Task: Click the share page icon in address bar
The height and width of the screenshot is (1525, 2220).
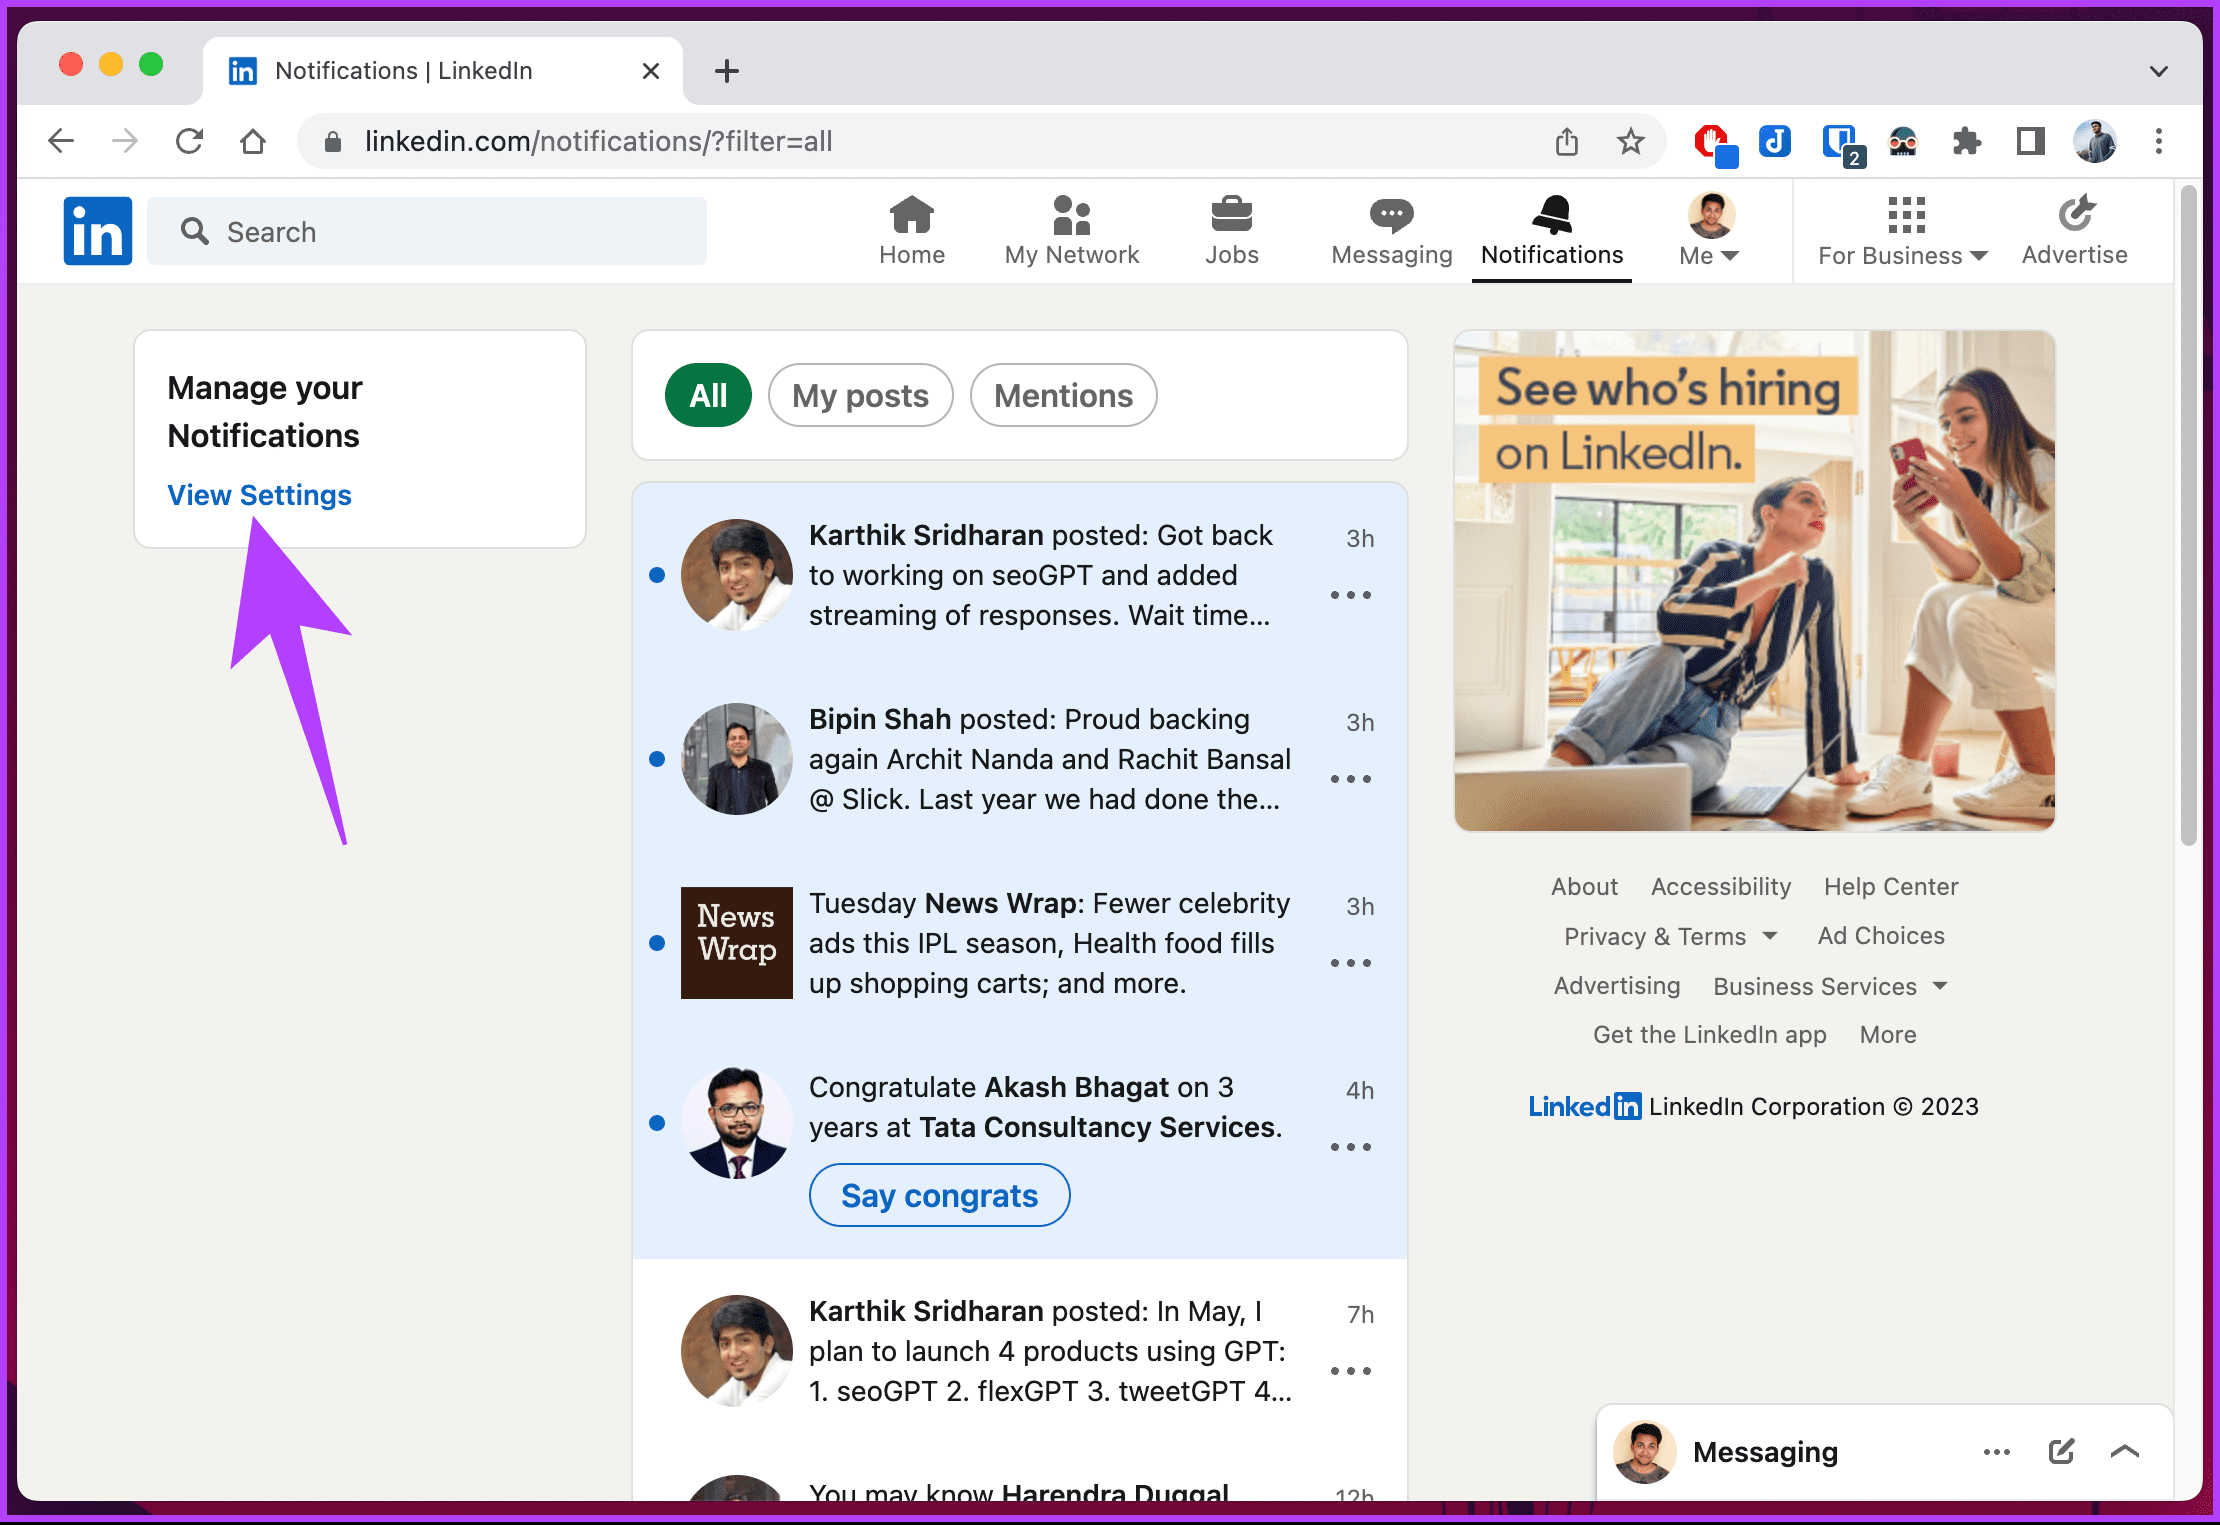Action: coord(1567,141)
